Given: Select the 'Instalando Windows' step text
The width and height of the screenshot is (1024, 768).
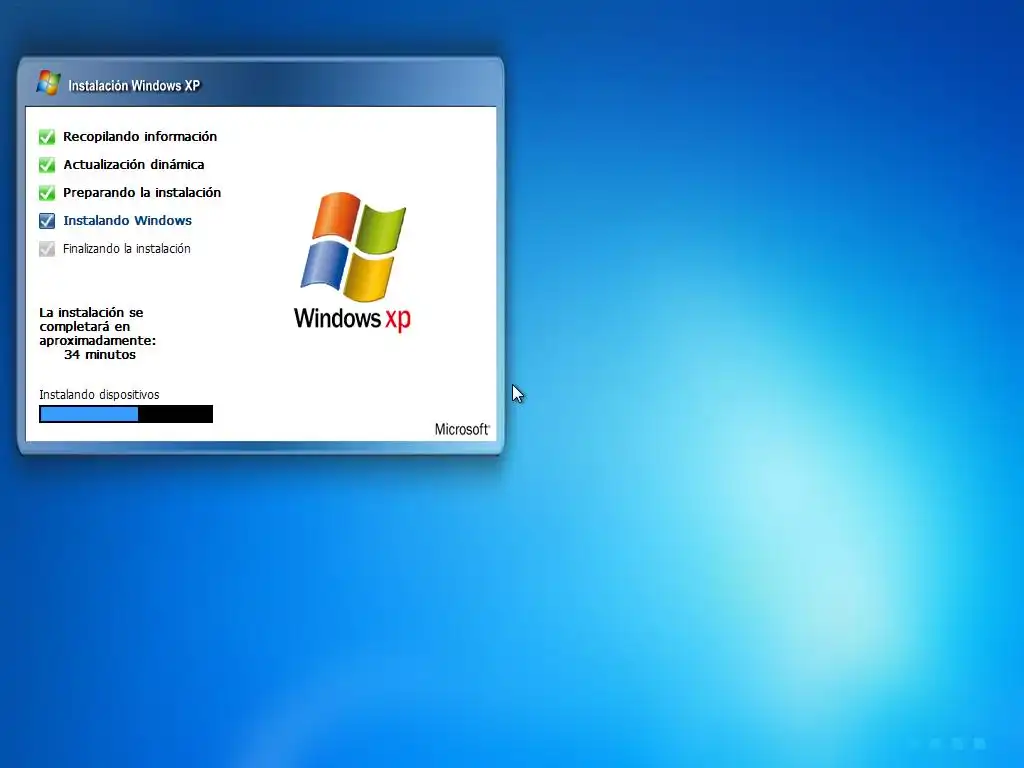Looking at the screenshot, I should pos(127,221).
